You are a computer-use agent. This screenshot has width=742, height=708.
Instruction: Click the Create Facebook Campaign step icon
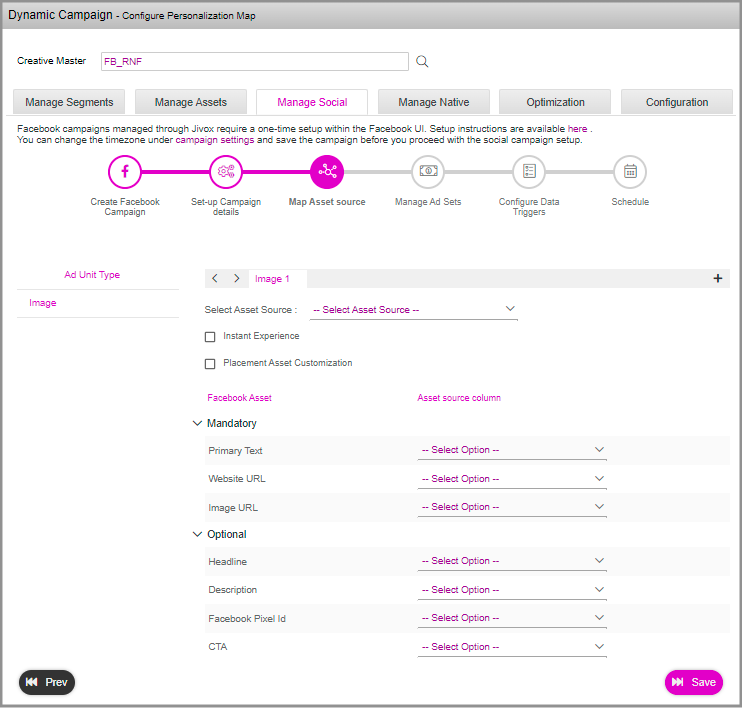tap(125, 171)
